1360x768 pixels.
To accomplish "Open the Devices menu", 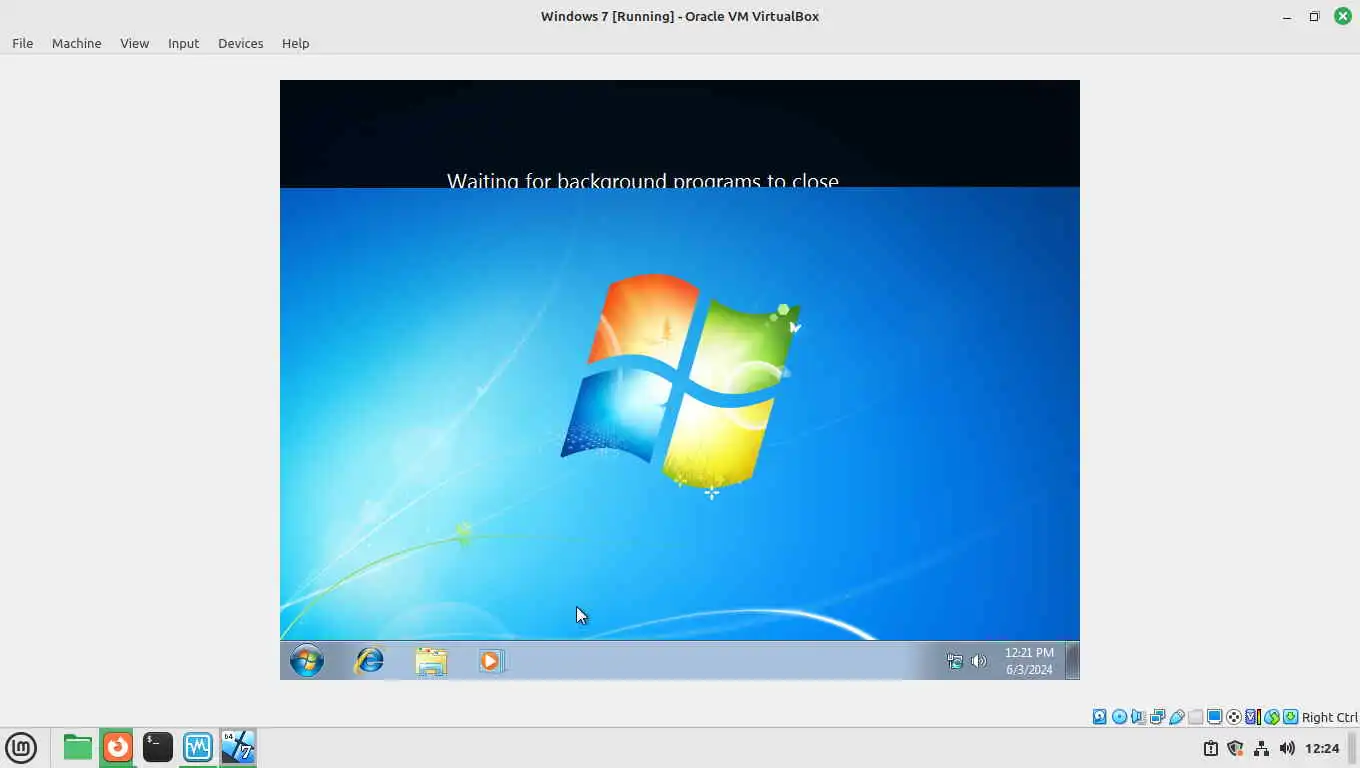I will 240,43.
